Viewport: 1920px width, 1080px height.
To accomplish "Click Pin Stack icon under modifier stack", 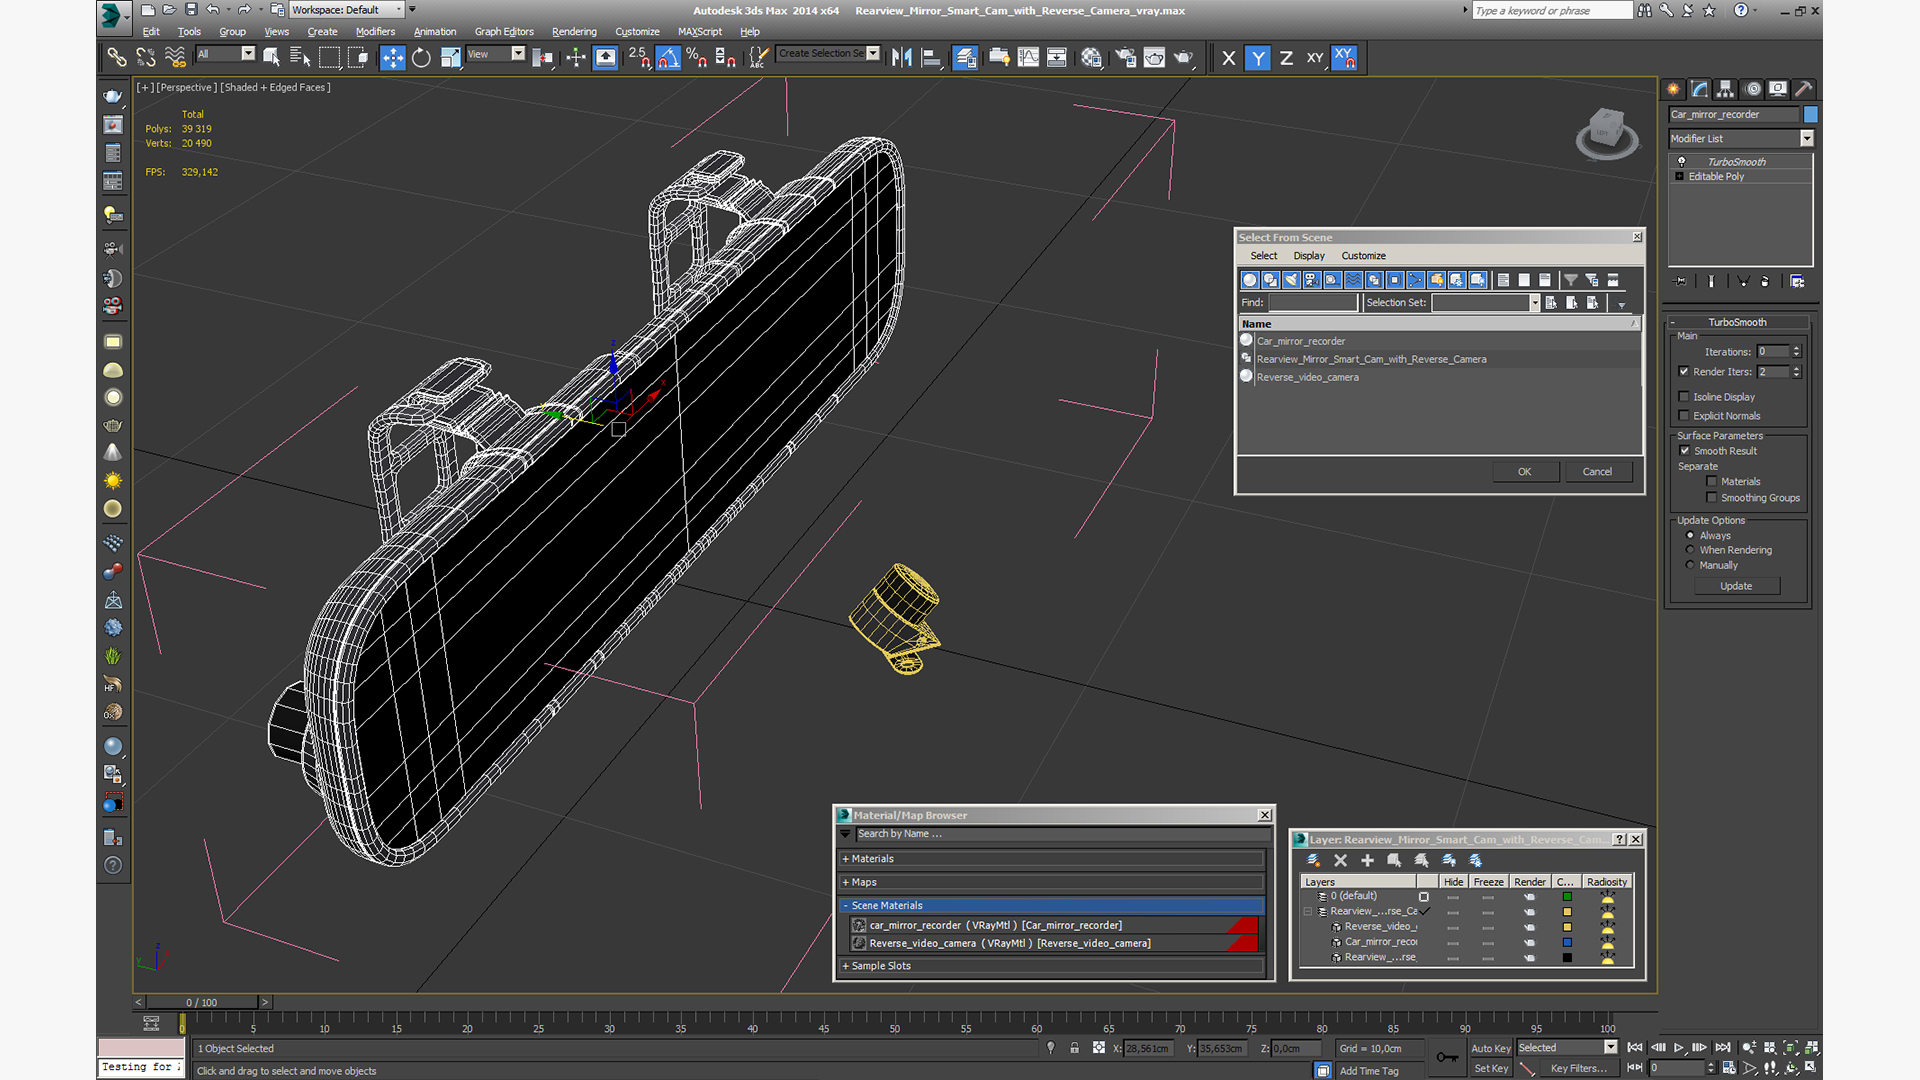I will coord(1681,282).
